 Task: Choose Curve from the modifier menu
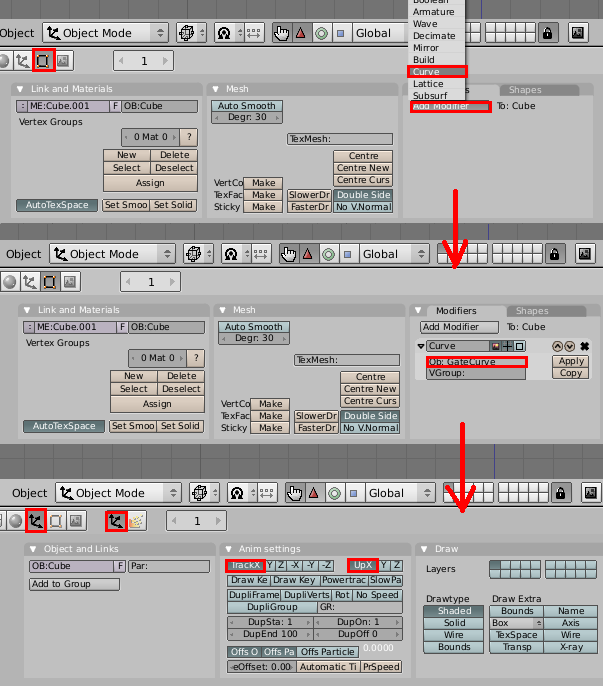click(x=437, y=72)
